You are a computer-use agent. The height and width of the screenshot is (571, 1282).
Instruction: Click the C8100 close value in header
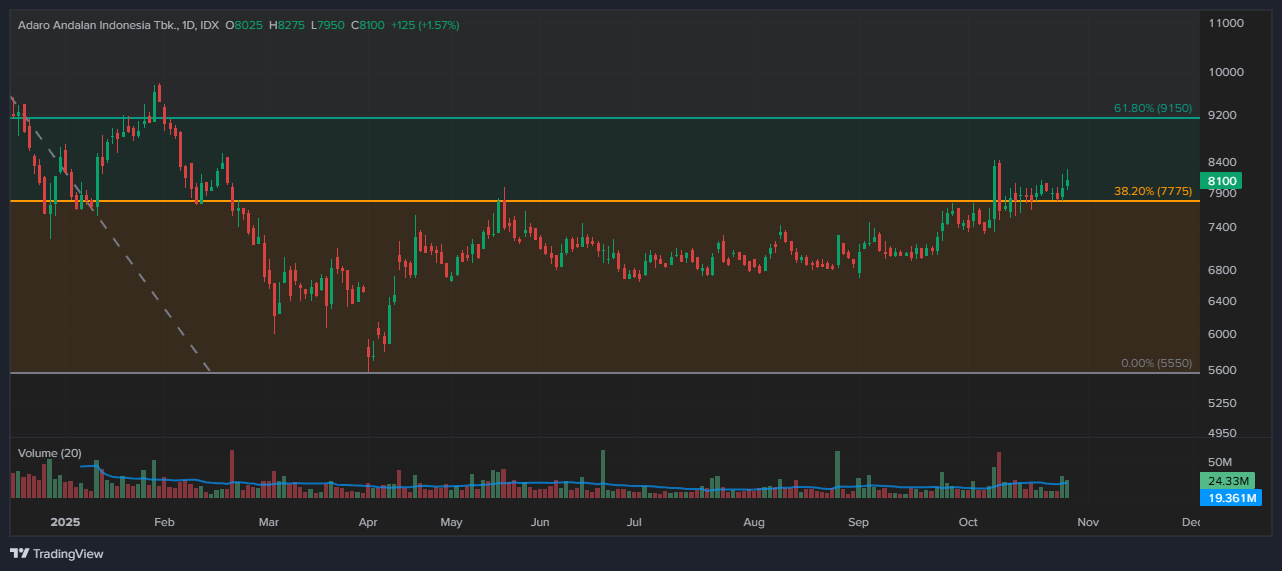367,24
